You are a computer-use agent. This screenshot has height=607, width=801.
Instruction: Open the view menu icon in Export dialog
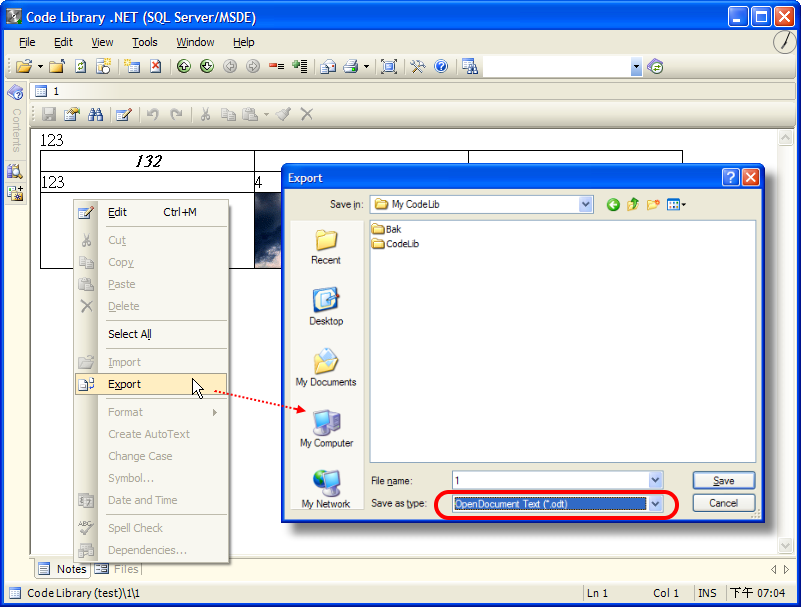tap(676, 205)
